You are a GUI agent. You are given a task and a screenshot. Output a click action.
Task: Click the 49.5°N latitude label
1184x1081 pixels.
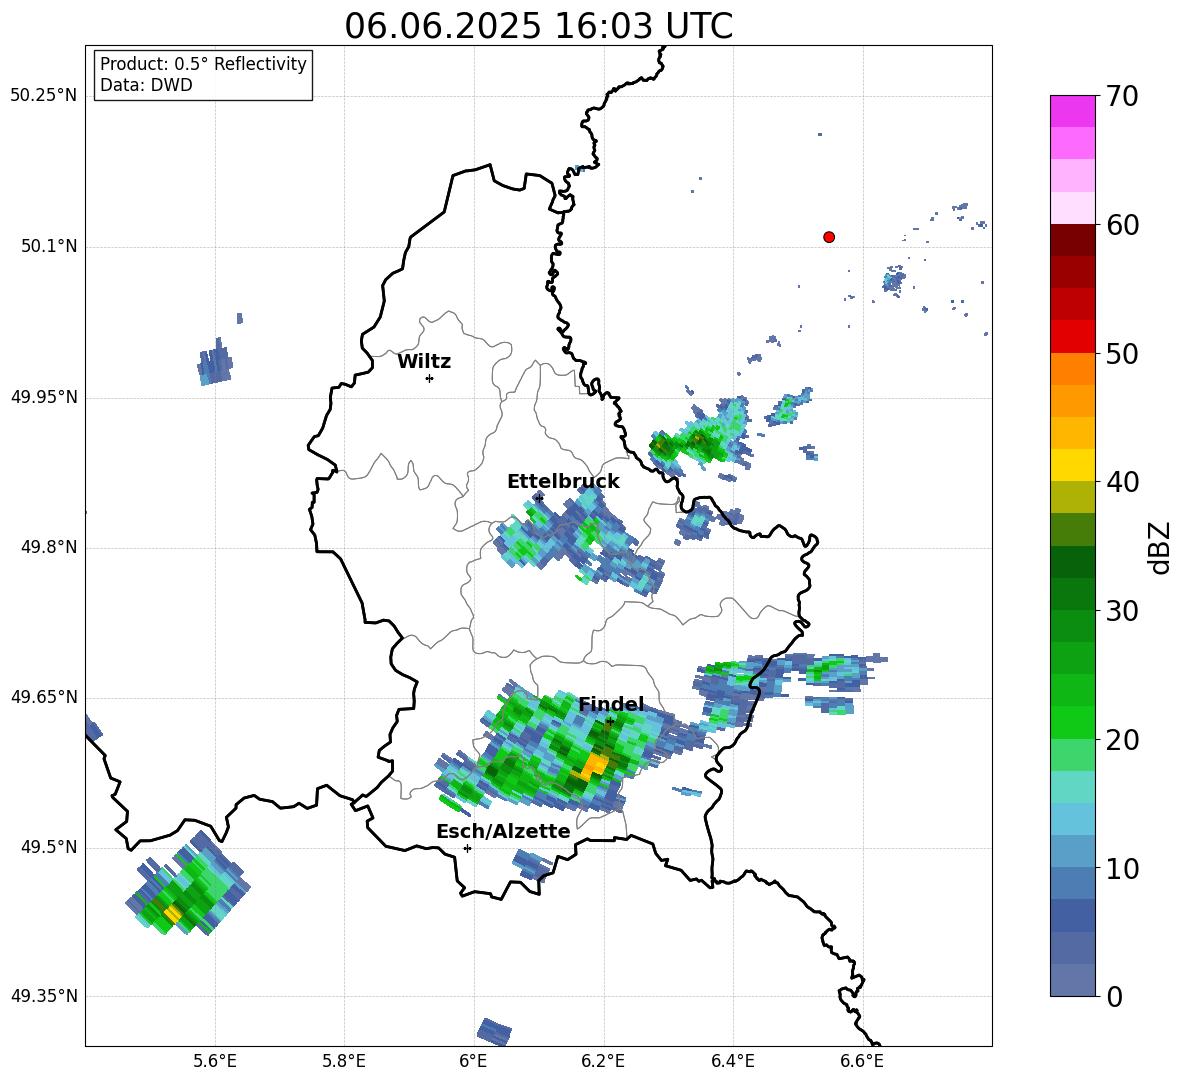pos(49,847)
